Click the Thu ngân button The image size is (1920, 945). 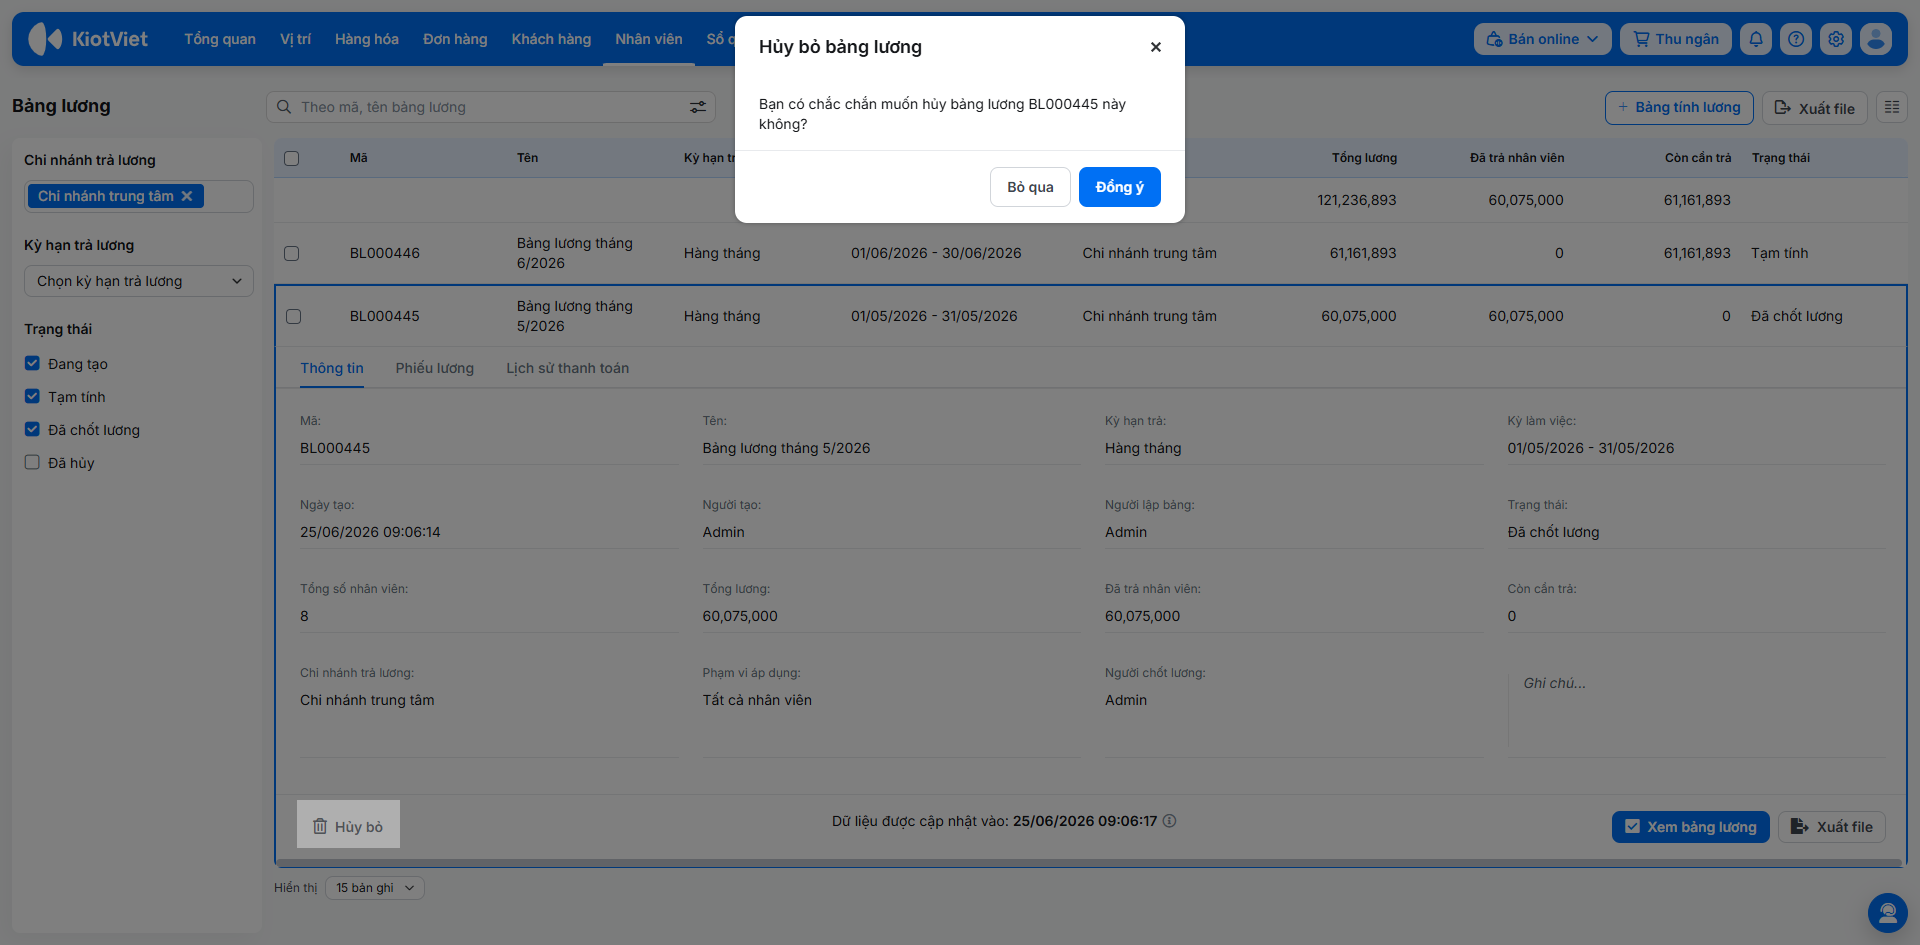(x=1676, y=39)
